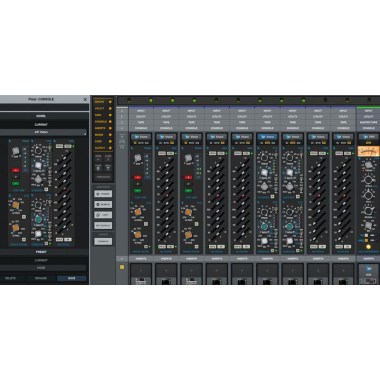Close the Console panel with the X
Screen dimensions: 380x380
(85, 99)
